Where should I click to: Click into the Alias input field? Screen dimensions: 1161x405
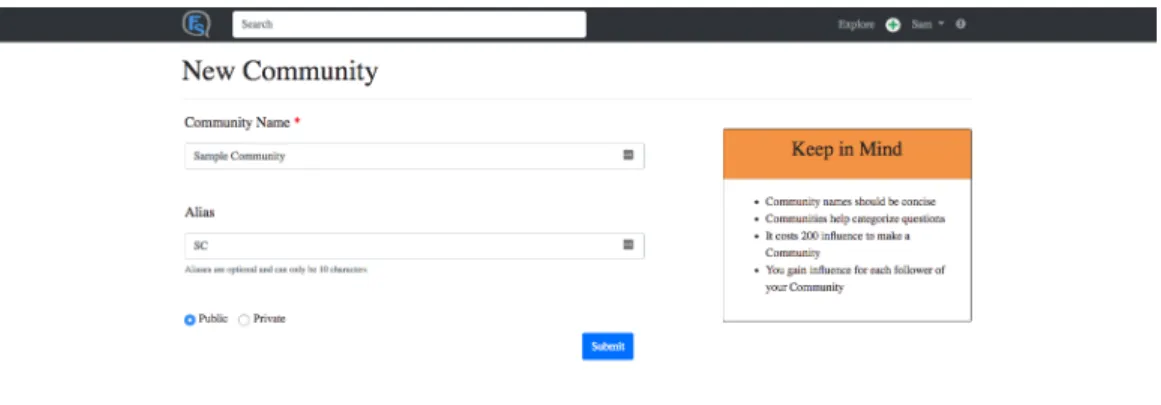(x=415, y=246)
